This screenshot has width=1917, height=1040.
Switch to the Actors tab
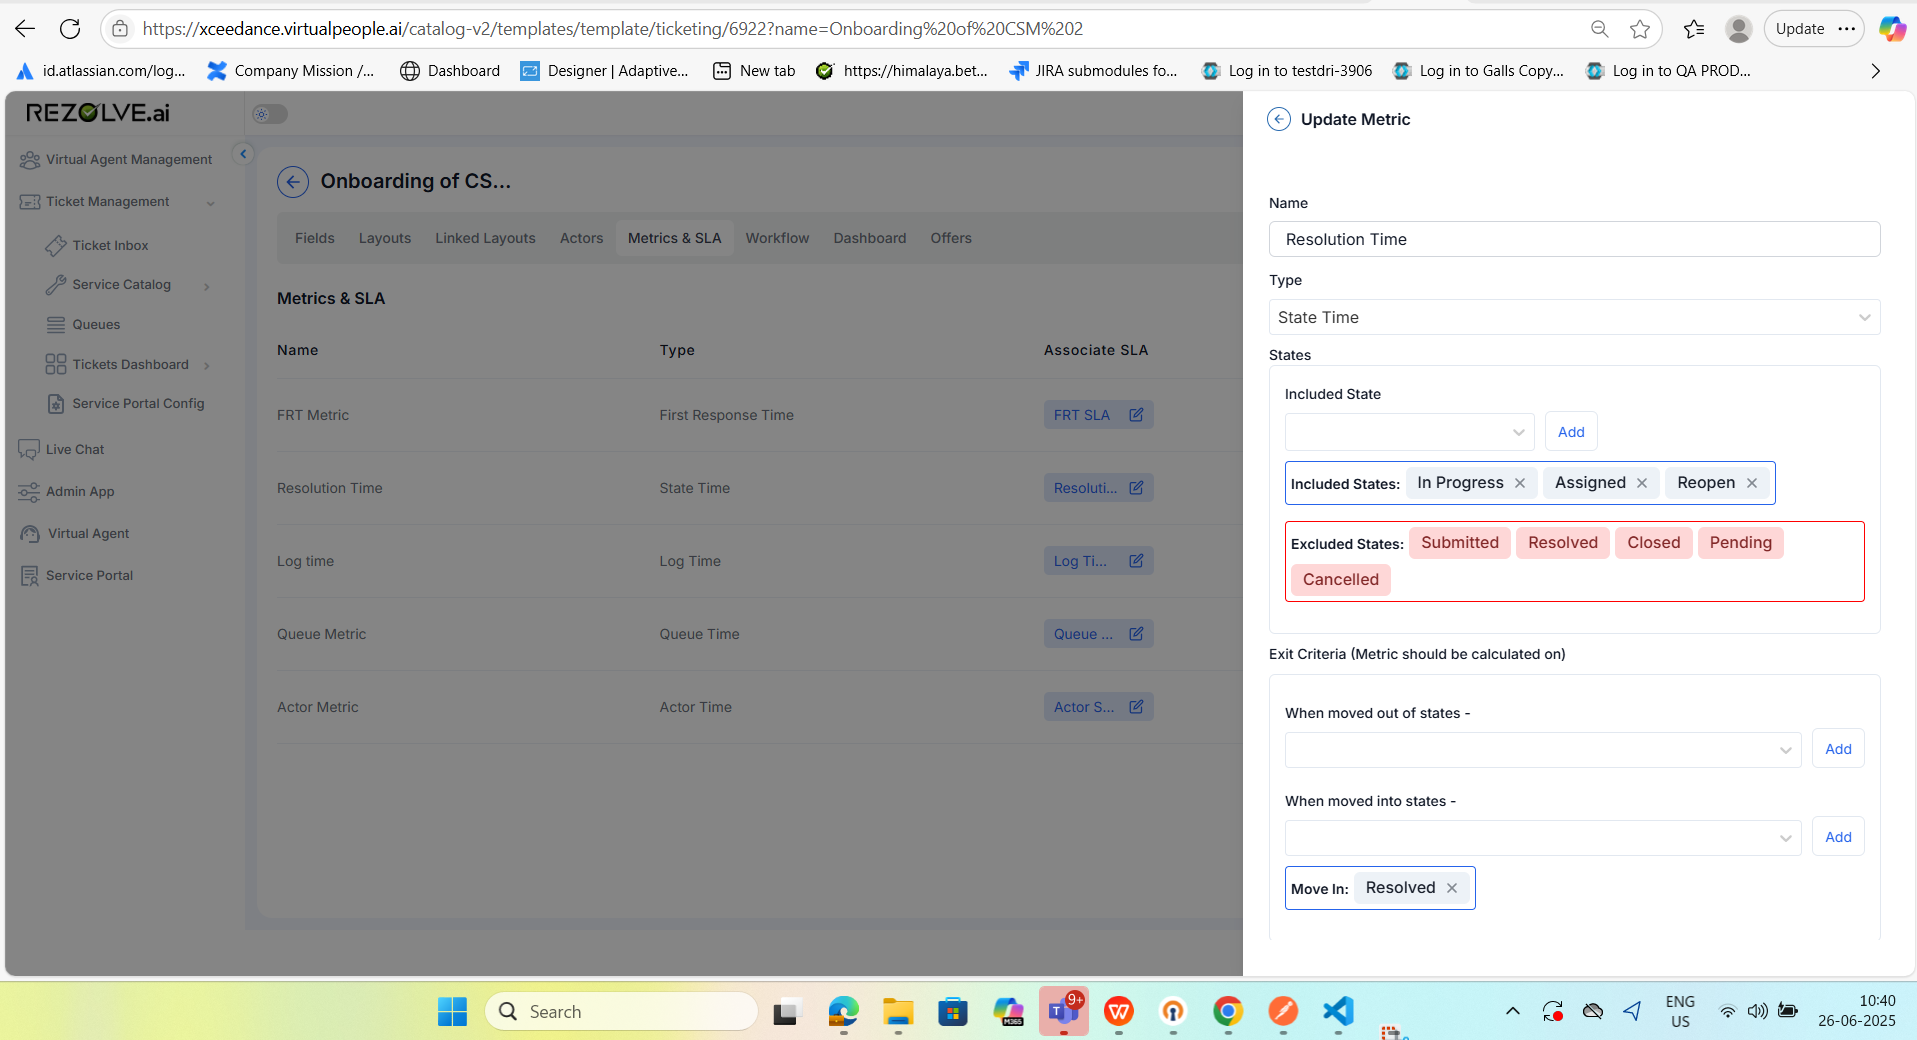click(x=581, y=238)
